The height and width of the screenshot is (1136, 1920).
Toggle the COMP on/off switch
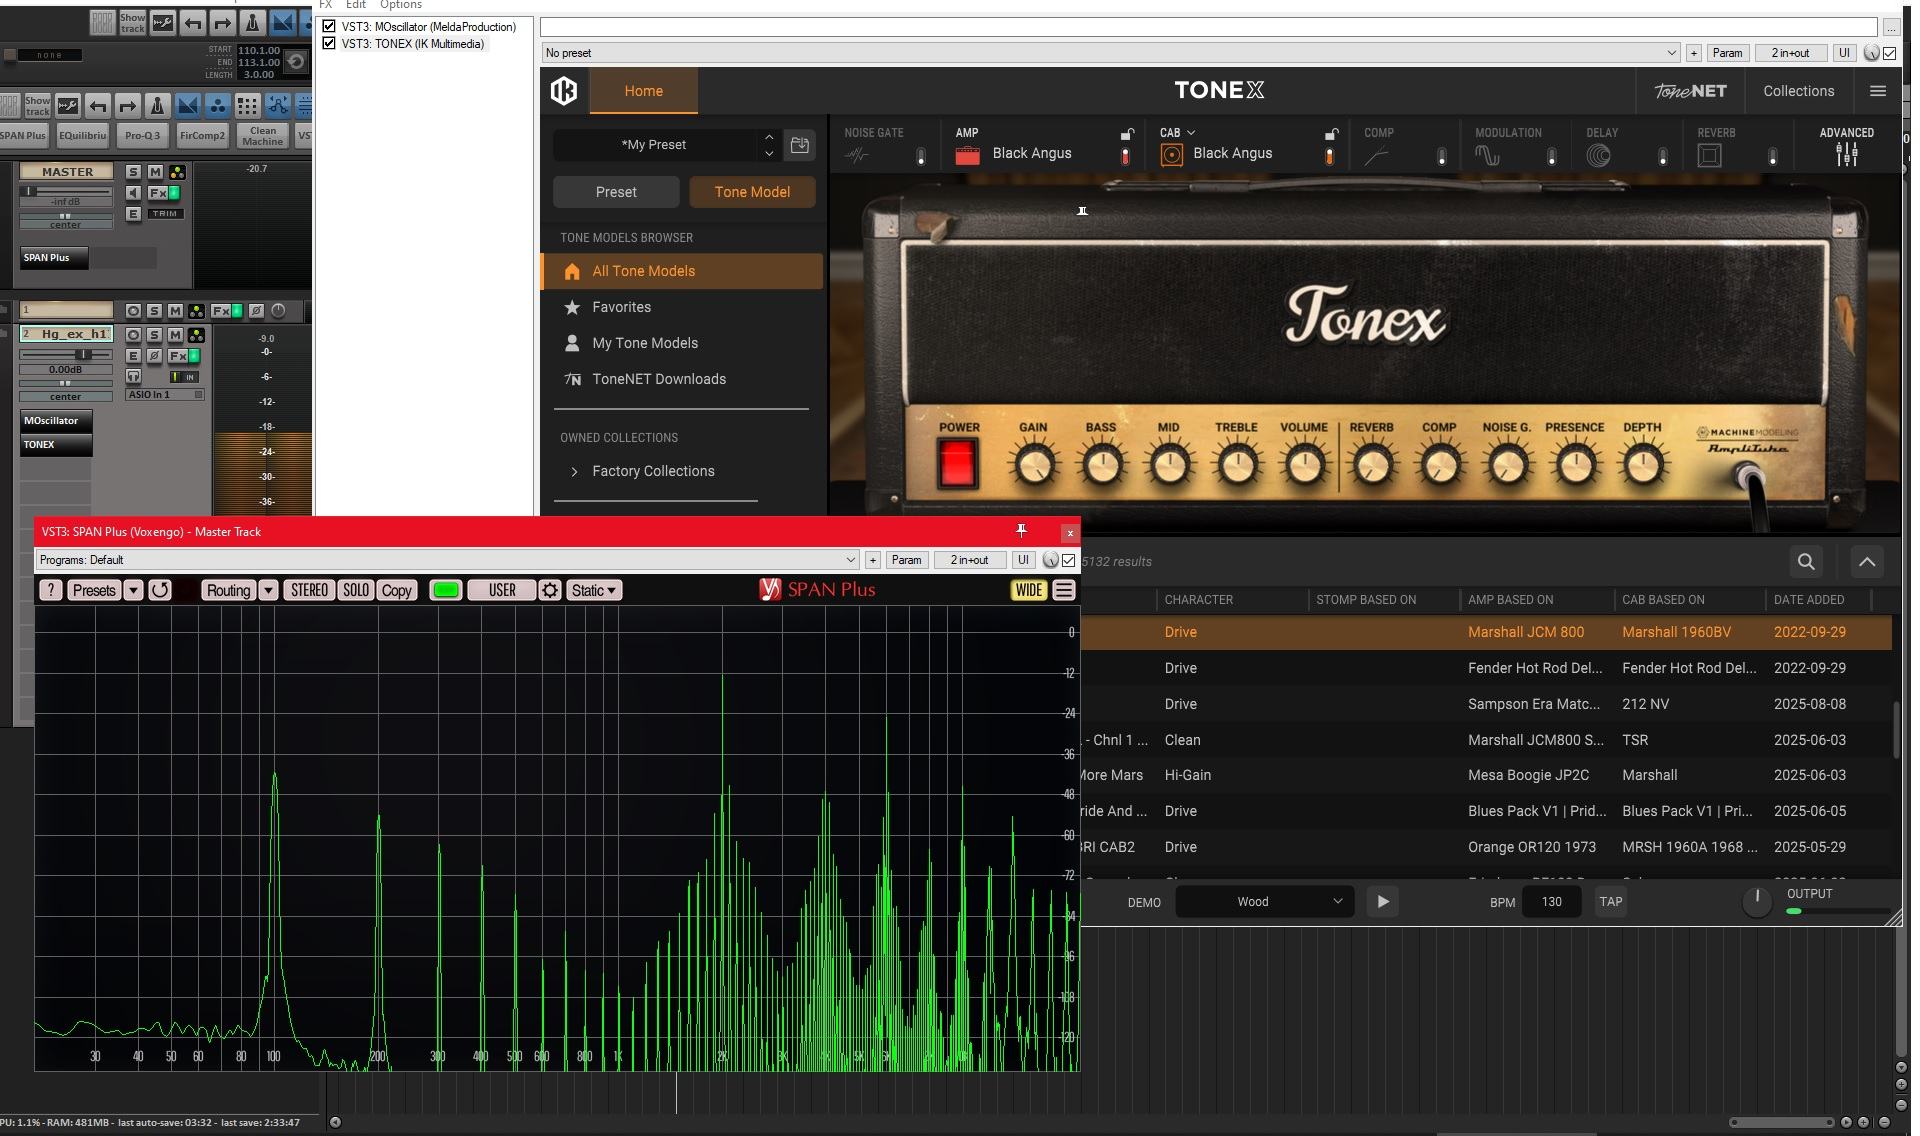pyautogui.click(x=1441, y=156)
